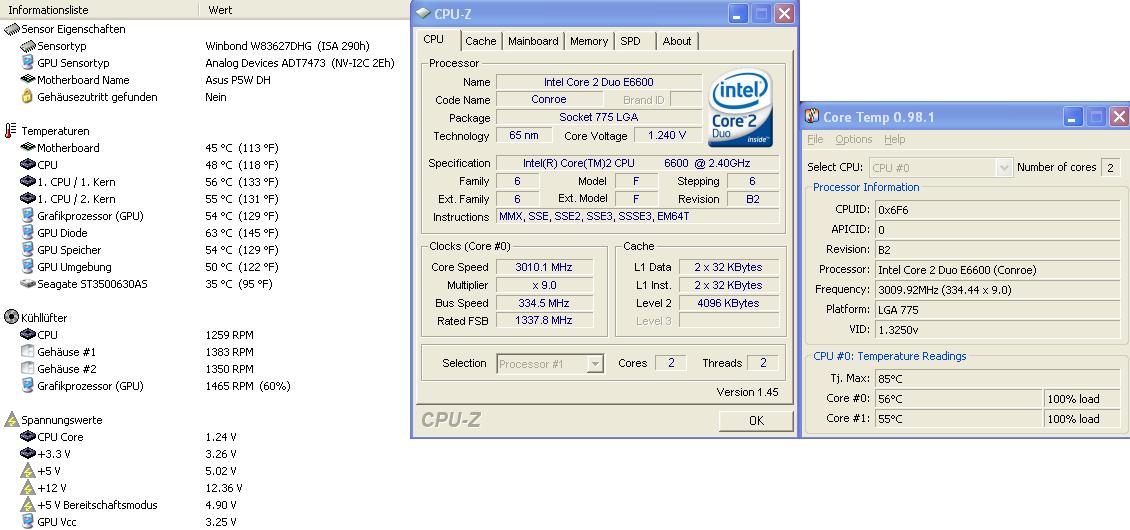Click the Core Temp title bar icon
This screenshot has width=1130, height=530.
(812, 117)
